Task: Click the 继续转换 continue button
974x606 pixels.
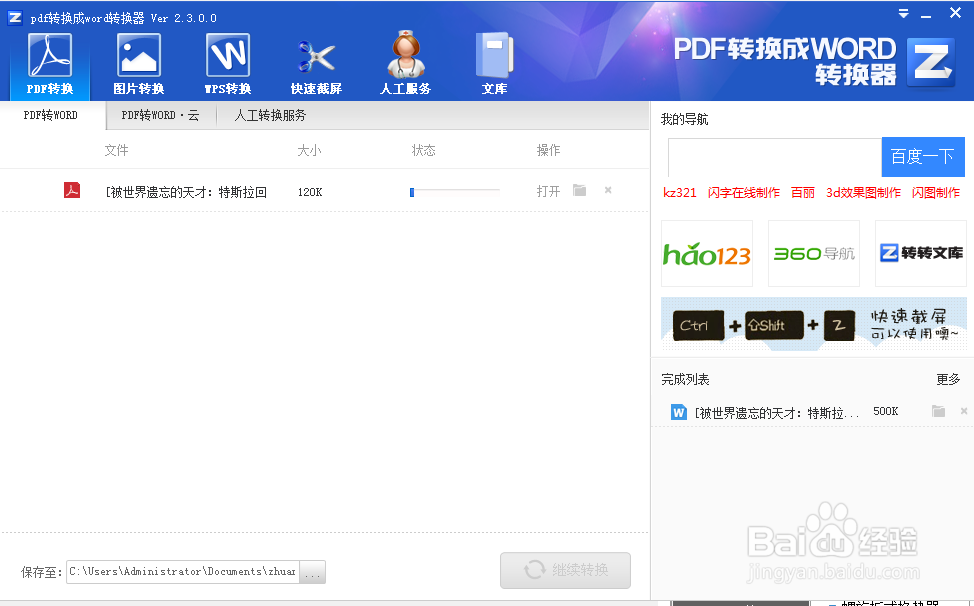Action: (x=565, y=570)
